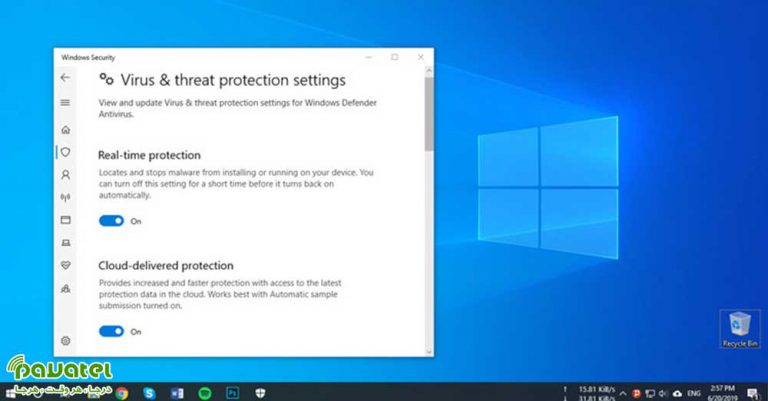Viewport: 768px width, 401px height.
Task: Open the hamburger navigation menu
Action: [65, 103]
